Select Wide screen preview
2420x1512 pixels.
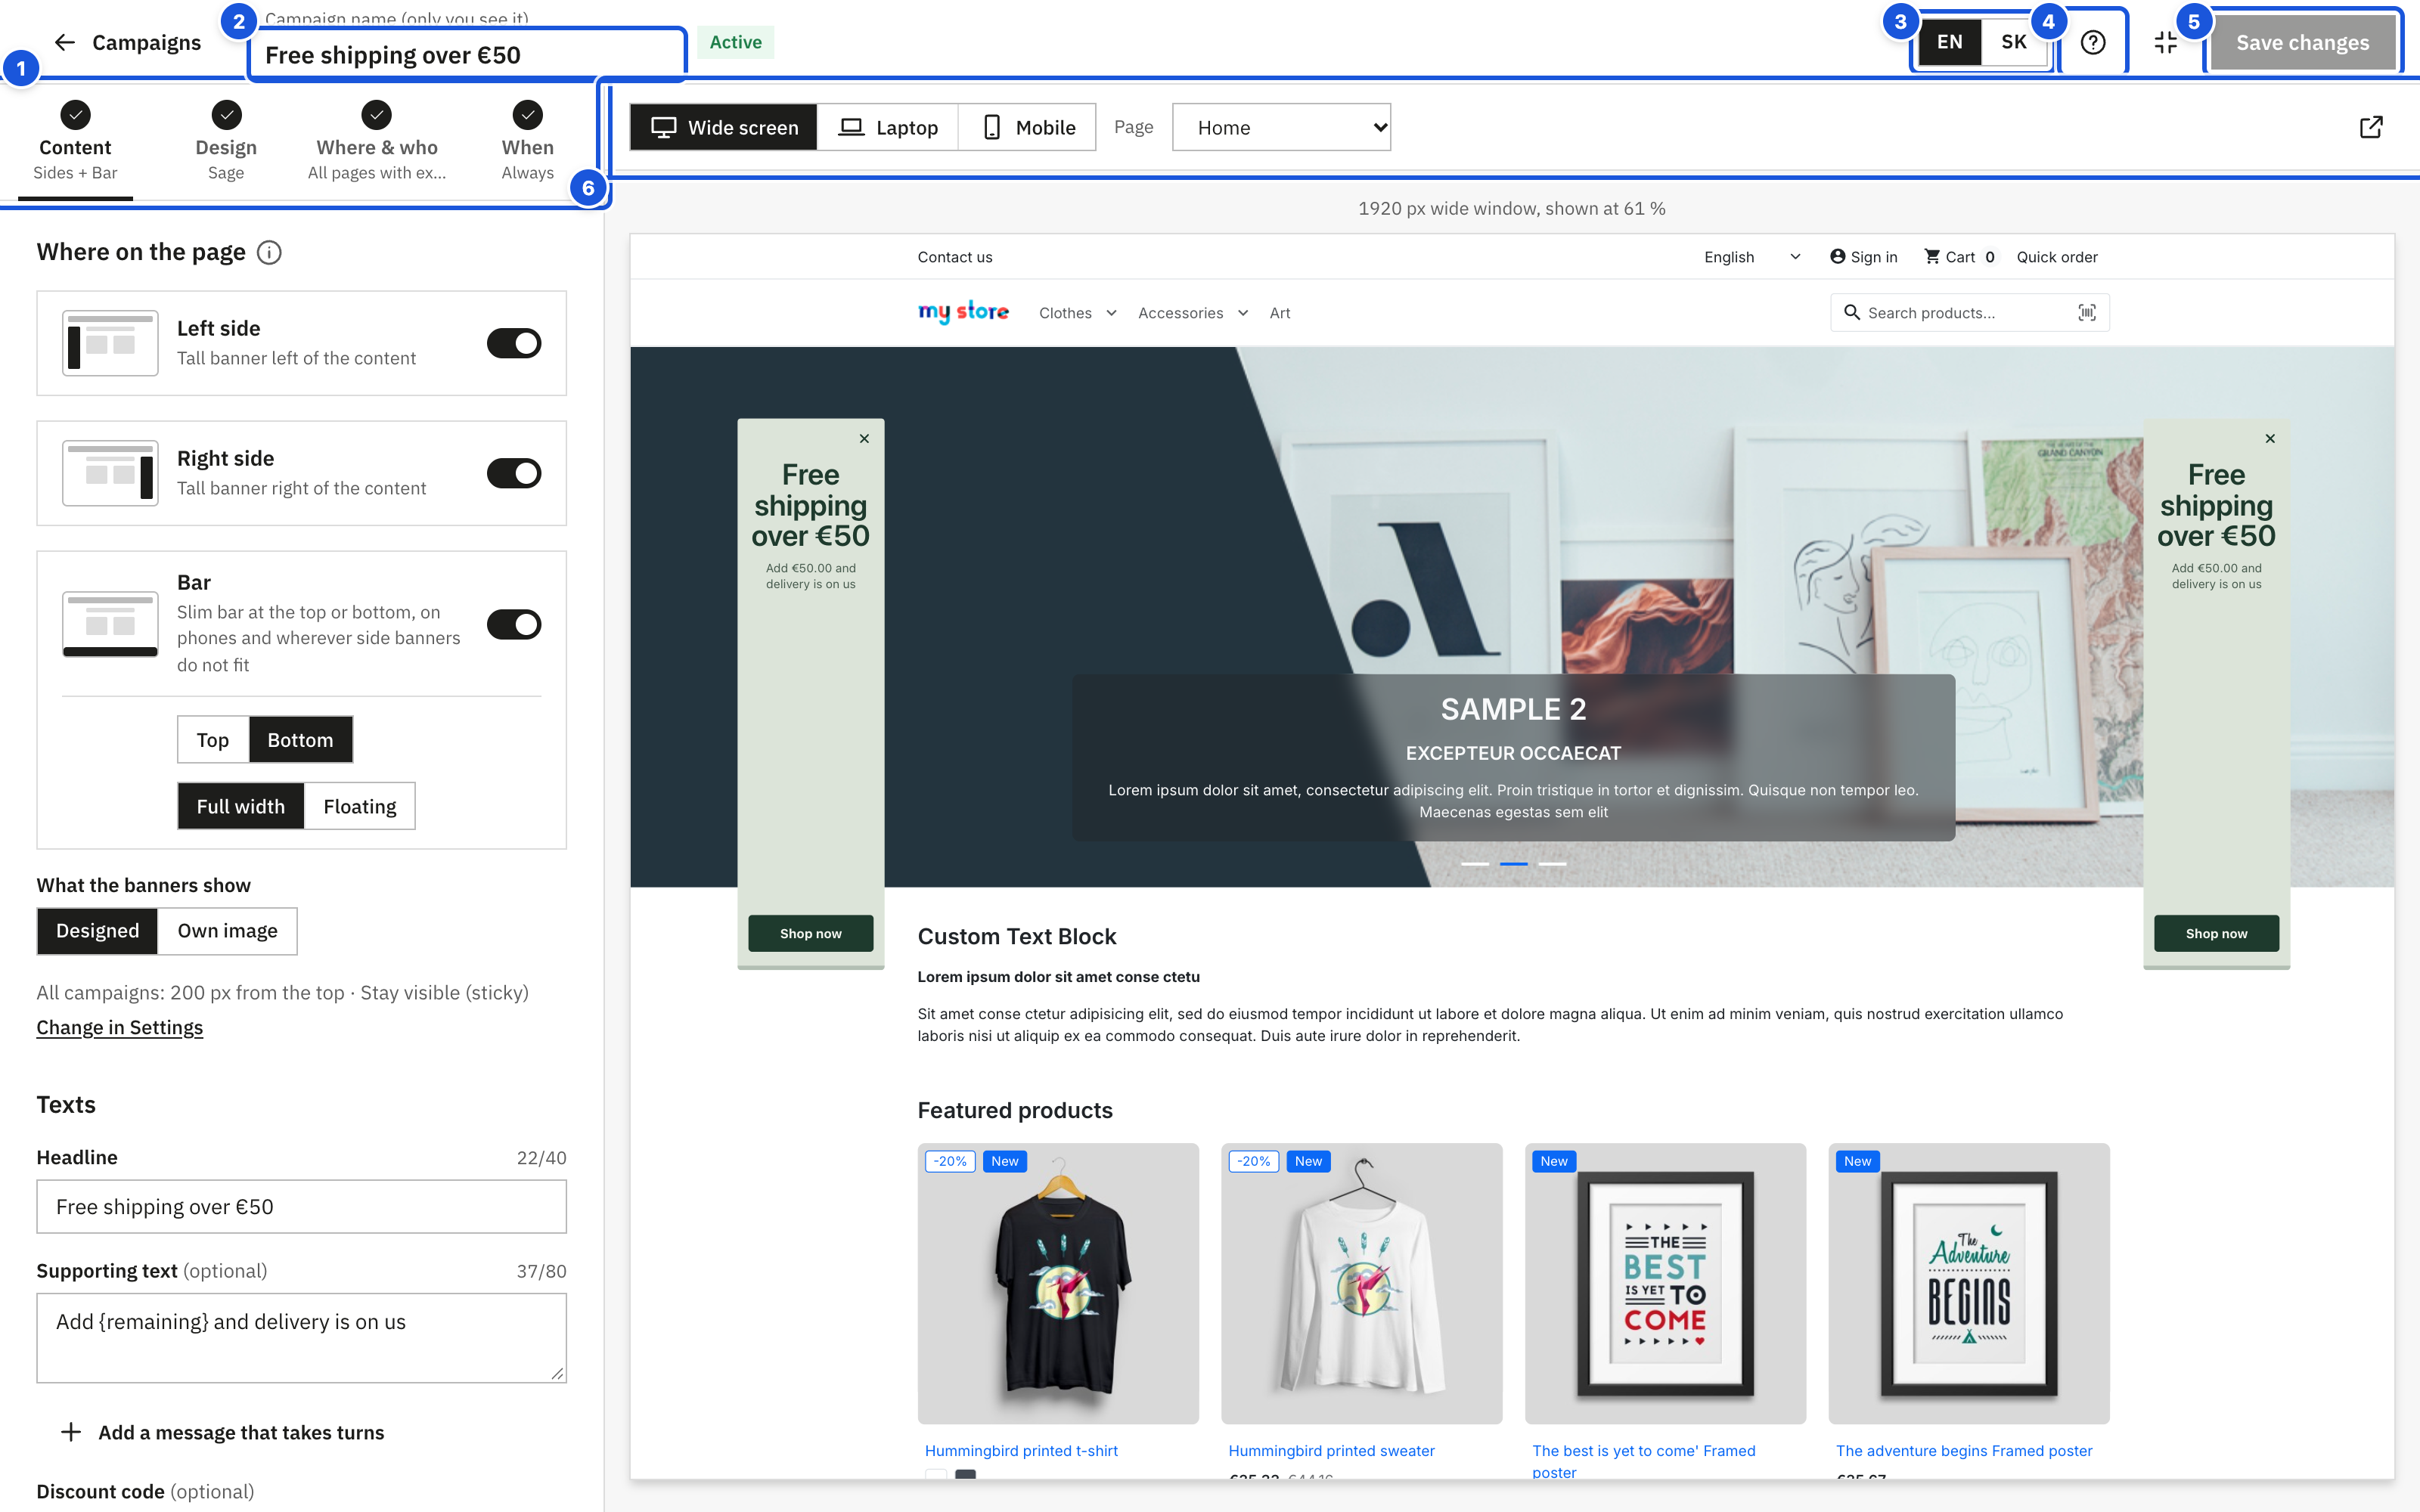(x=724, y=127)
